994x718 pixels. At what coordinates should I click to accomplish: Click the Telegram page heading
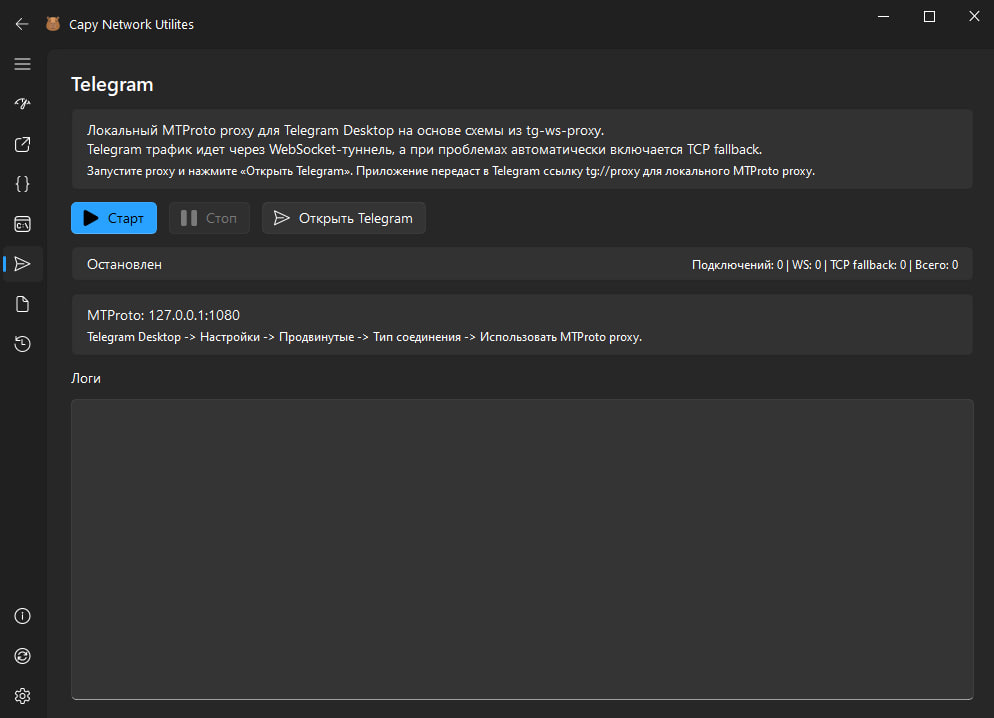[112, 84]
